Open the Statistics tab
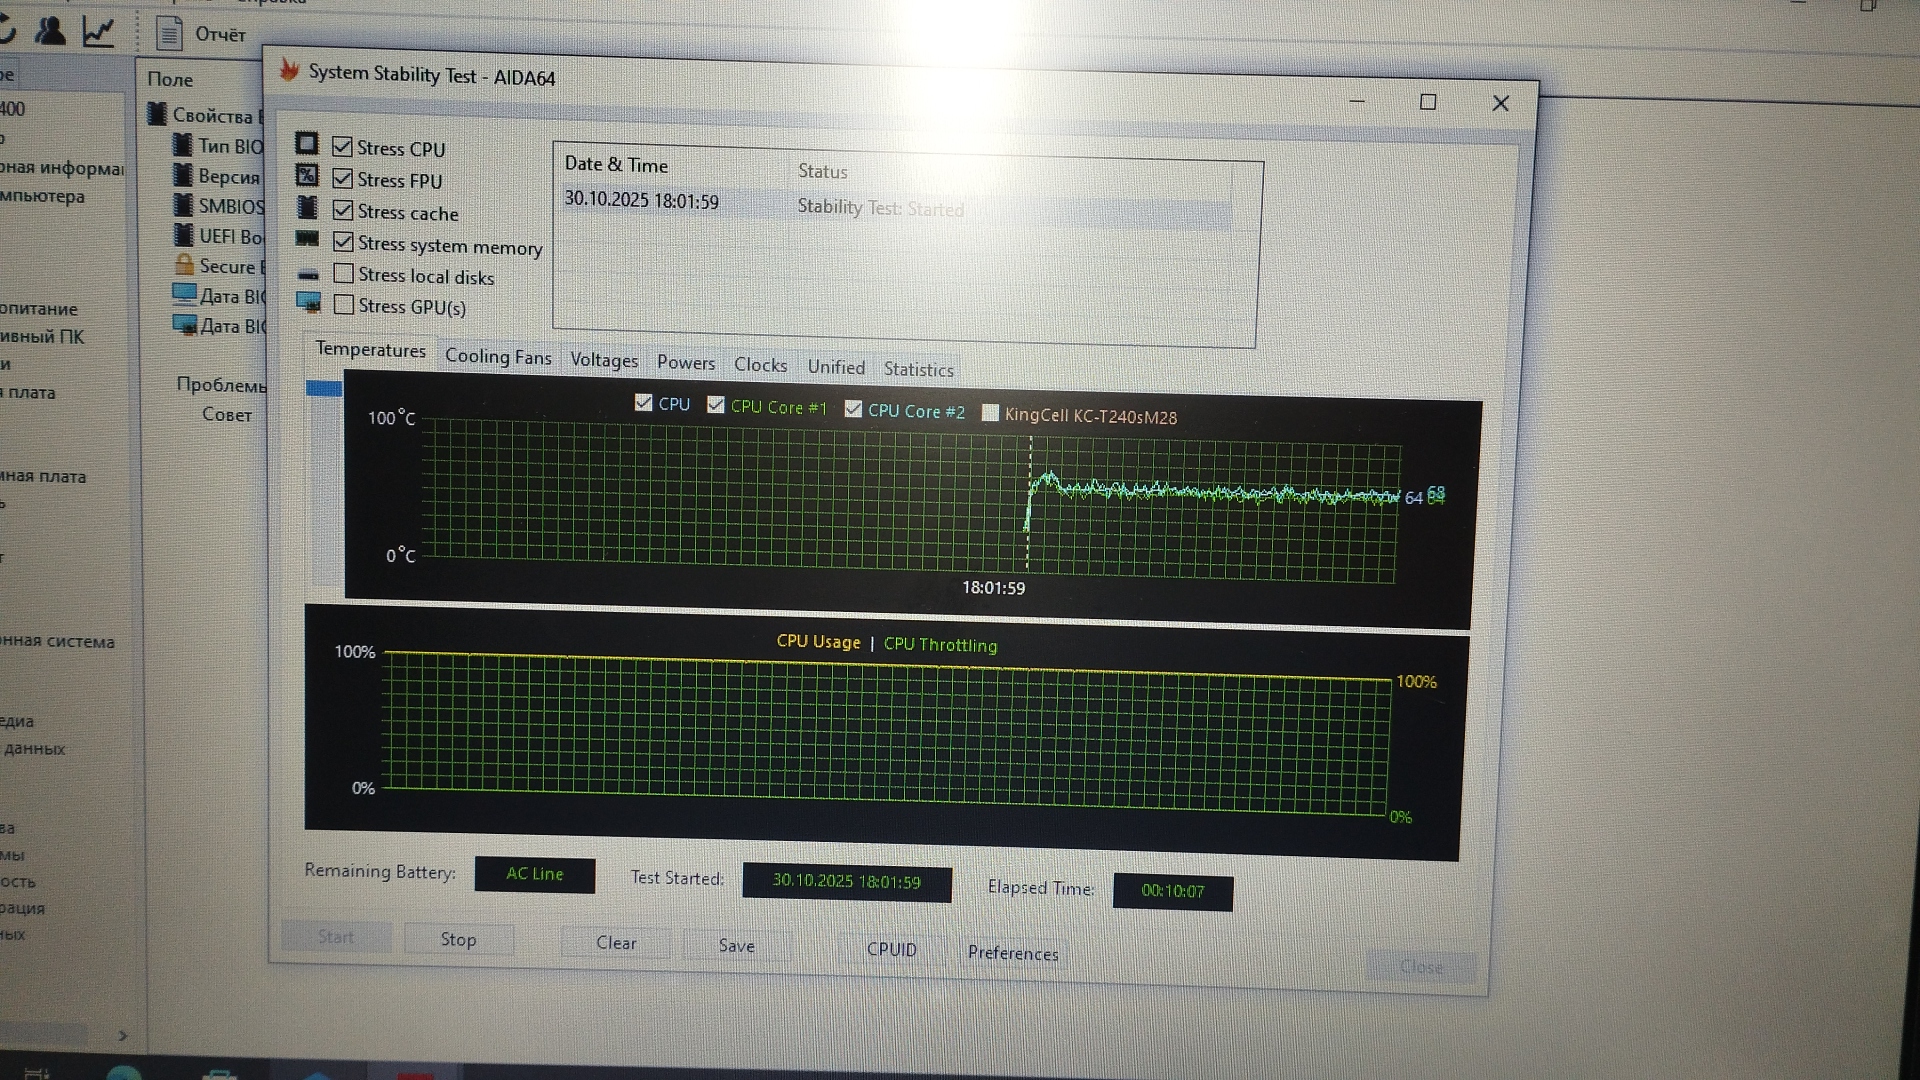Image resolution: width=1920 pixels, height=1080 pixels. (x=918, y=370)
